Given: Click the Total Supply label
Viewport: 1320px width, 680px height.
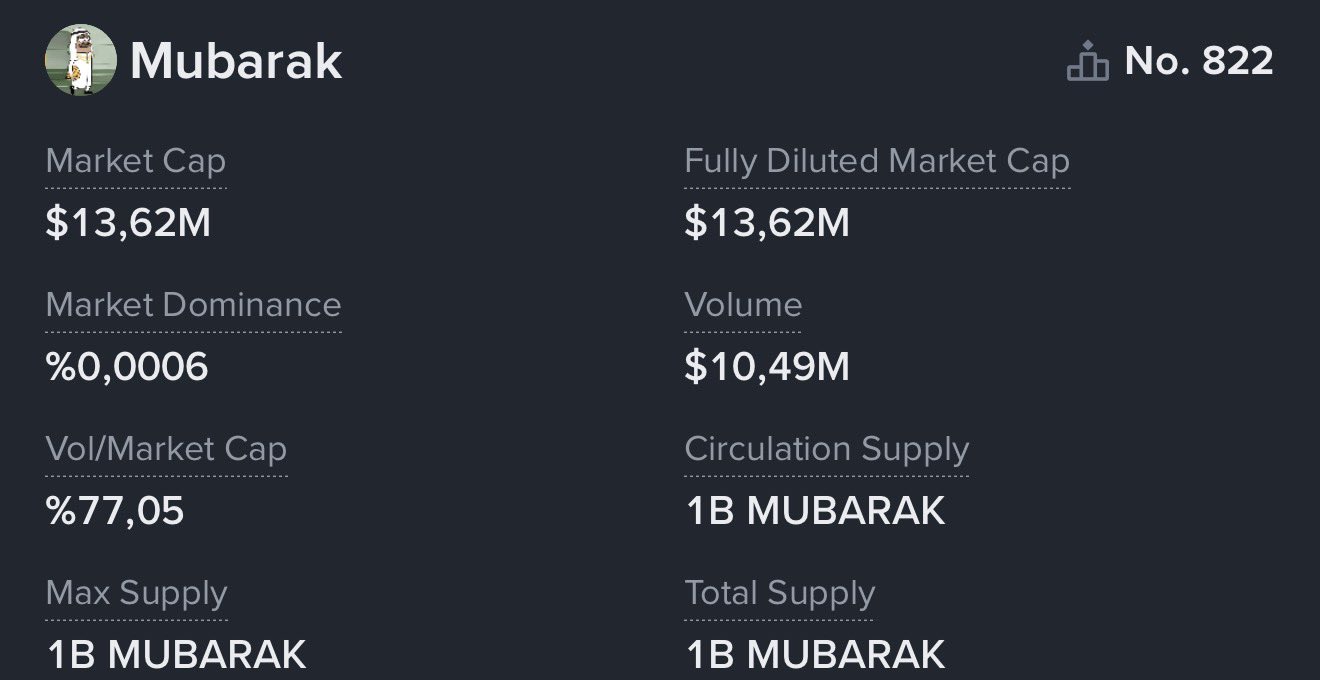Looking at the screenshot, I should pyautogui.click(x=780, y=594).
